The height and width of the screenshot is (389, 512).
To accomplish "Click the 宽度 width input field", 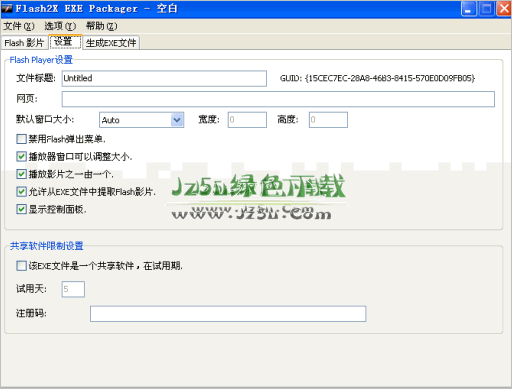I will 247,120.
